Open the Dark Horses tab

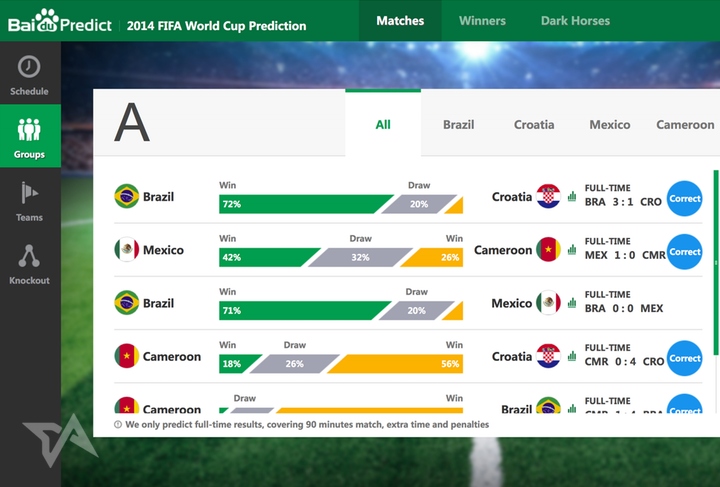pyautogui.click(x=575, y=21)
